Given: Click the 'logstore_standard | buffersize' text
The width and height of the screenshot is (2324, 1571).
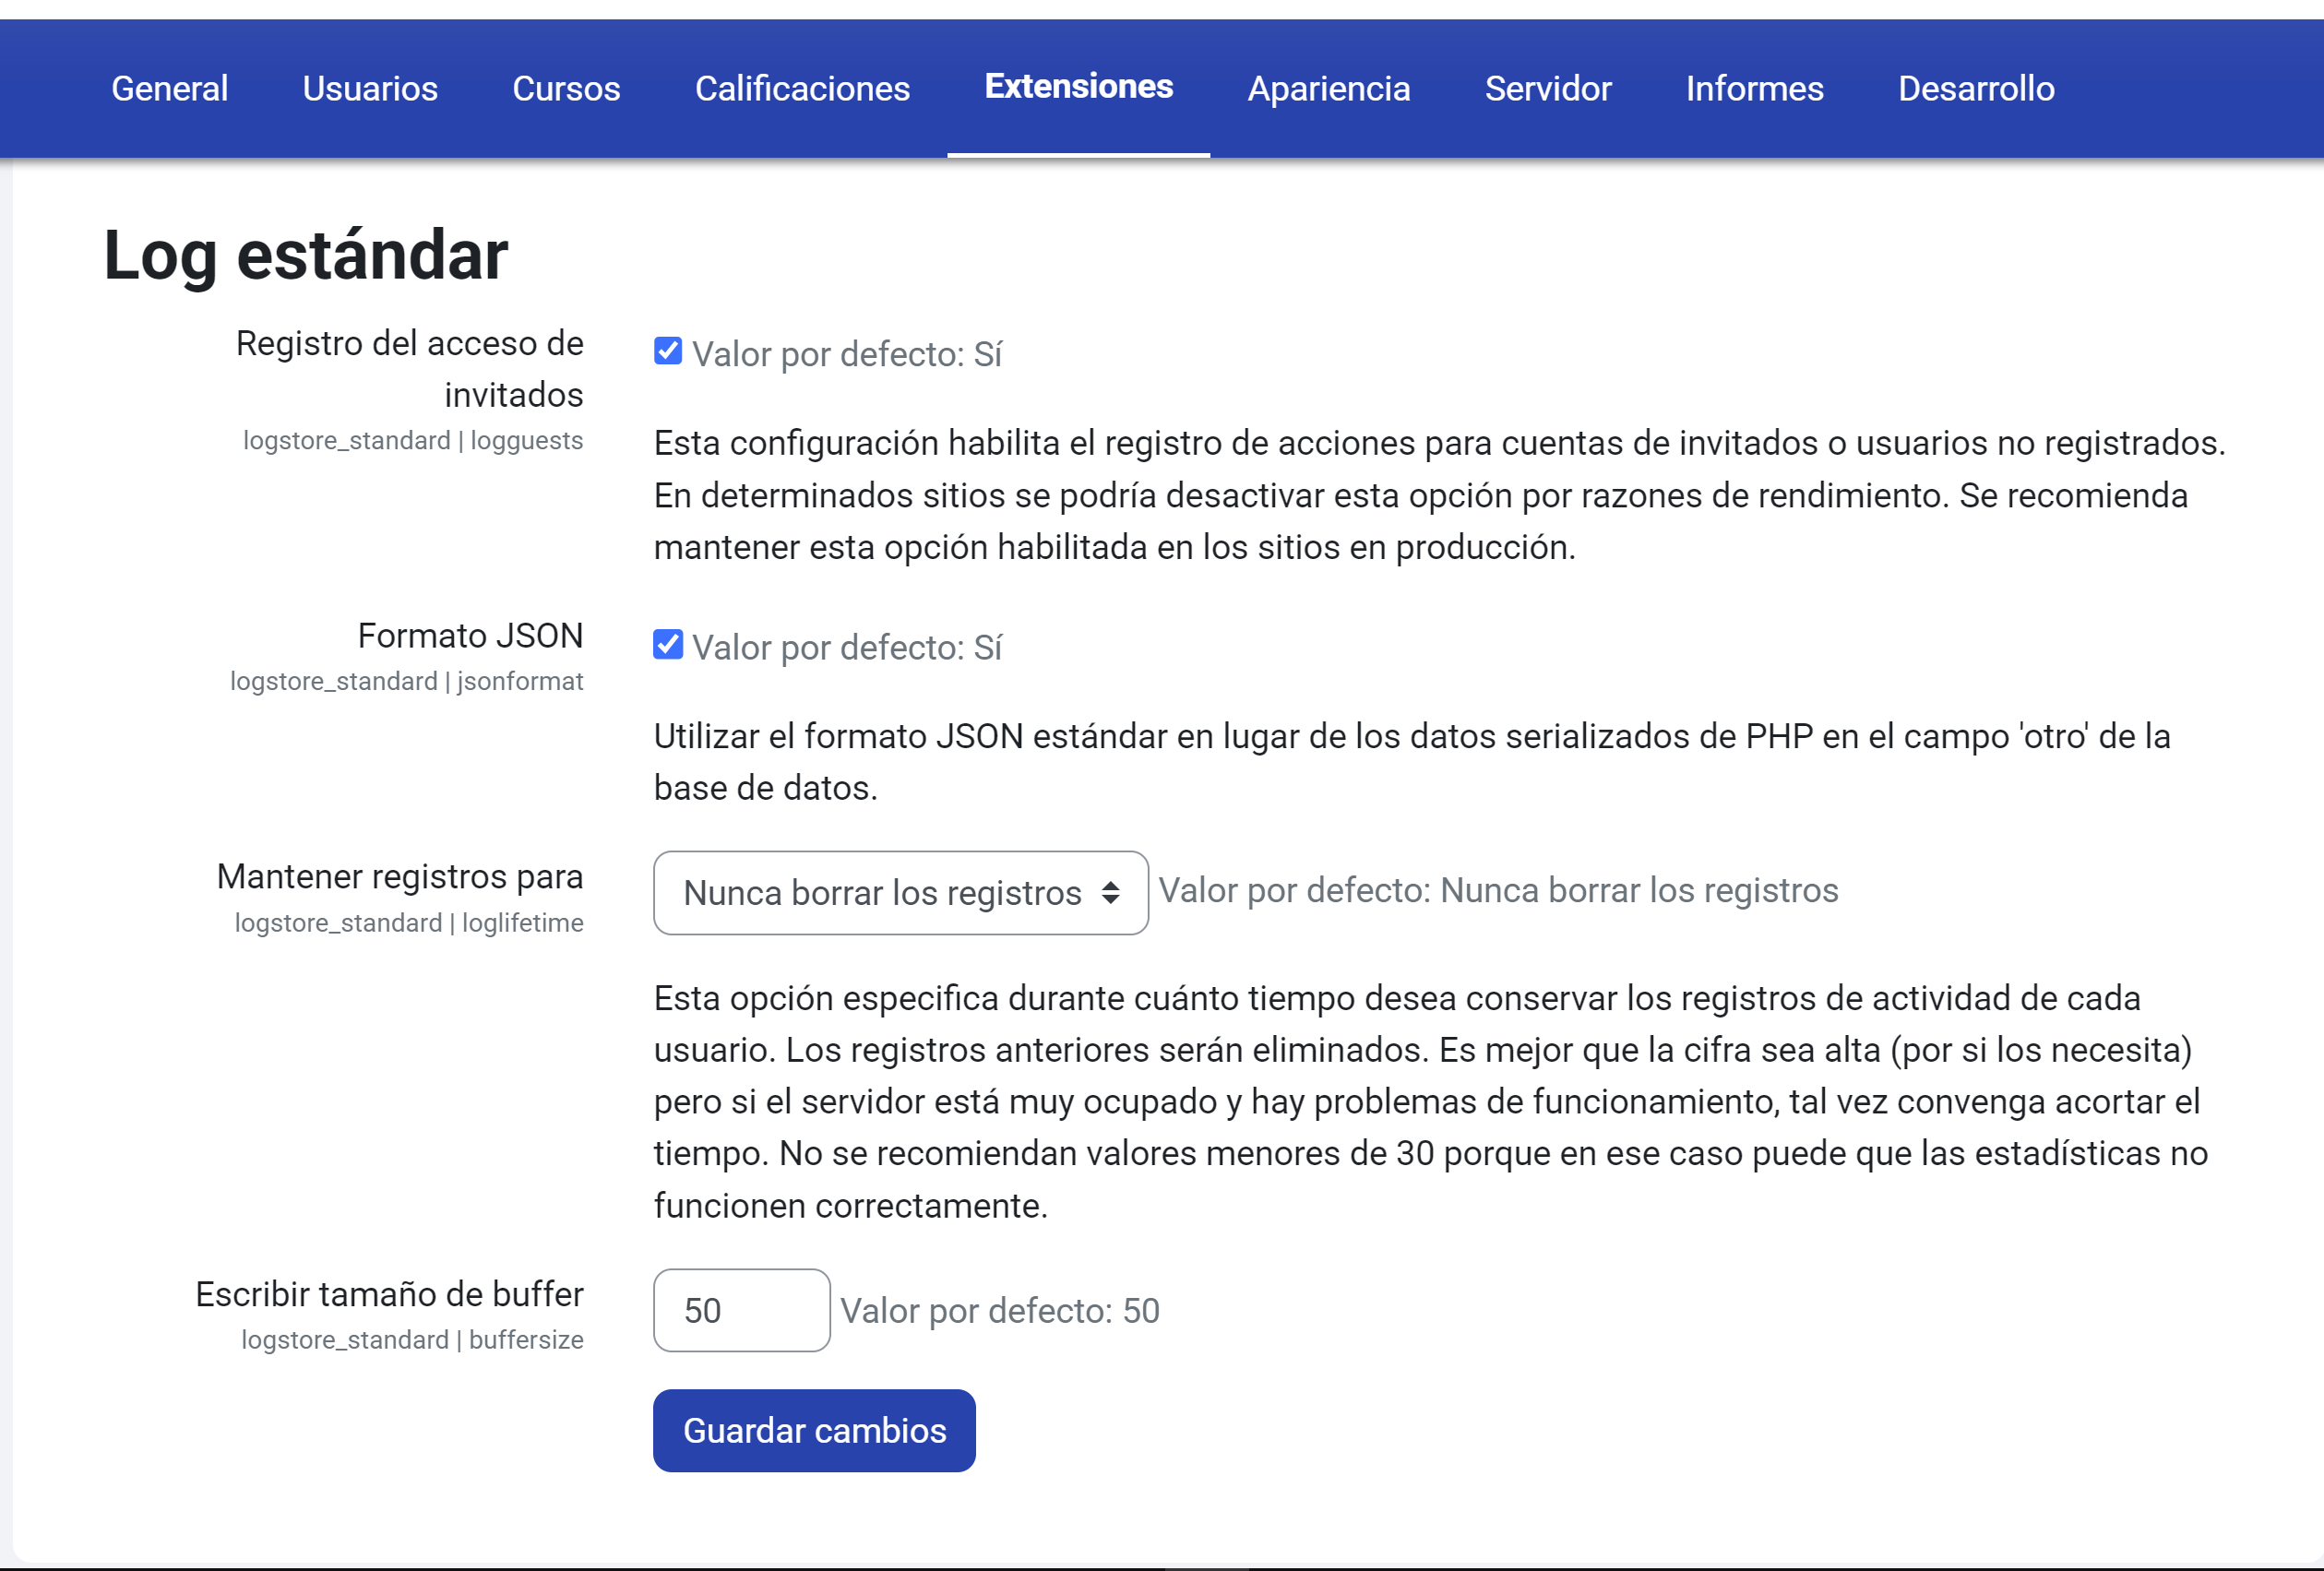Looking at the screenshot, I should 412,1339.
